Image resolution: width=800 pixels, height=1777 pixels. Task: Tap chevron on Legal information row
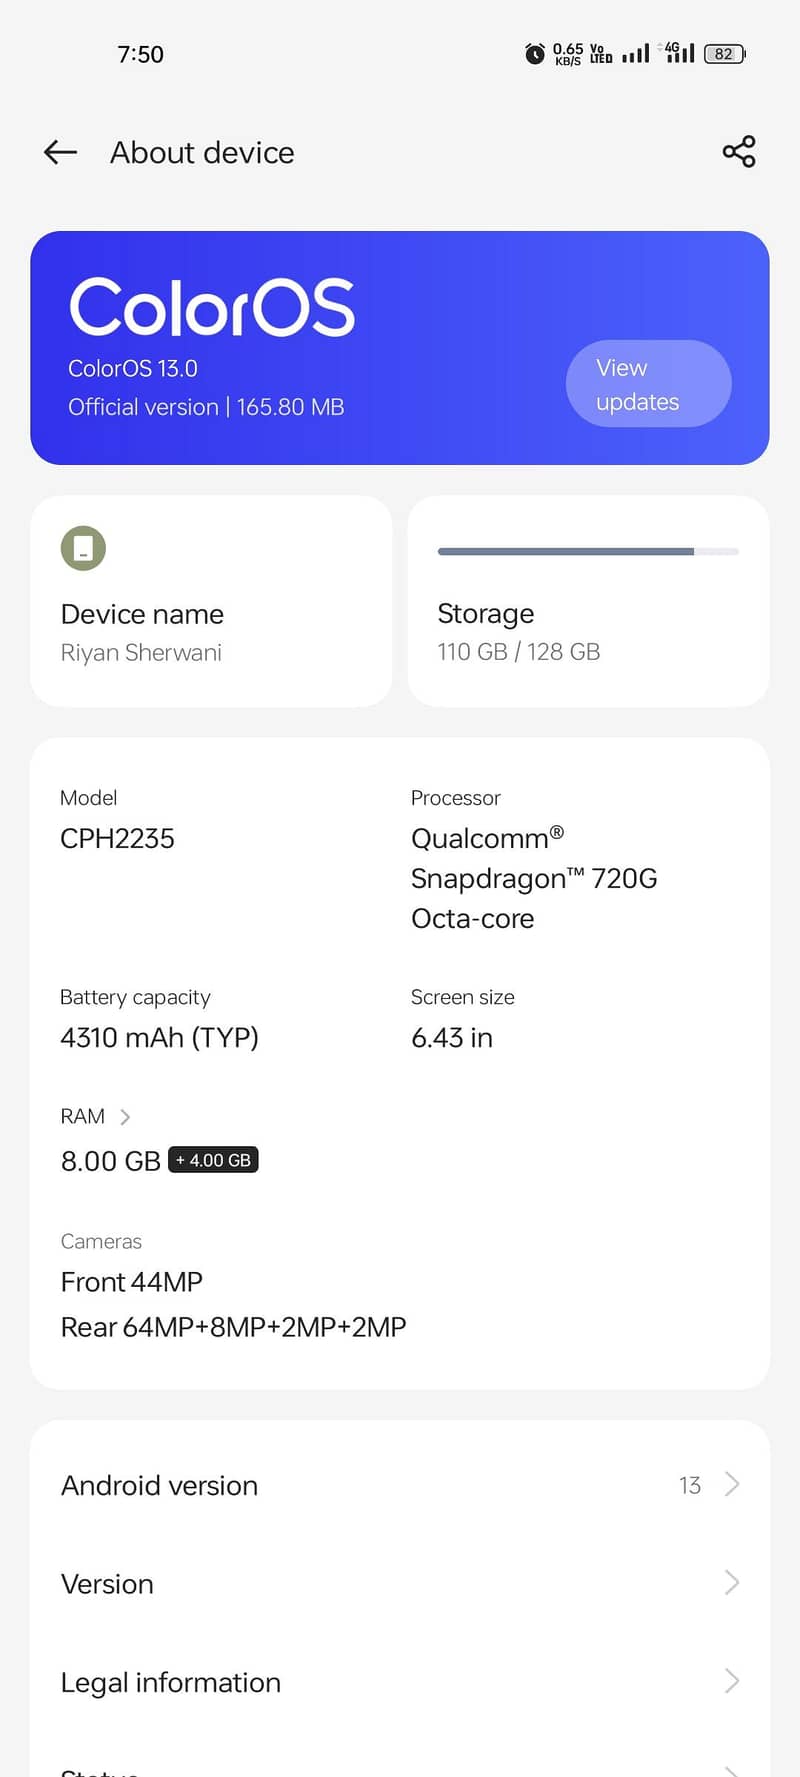coord(732,1681)
